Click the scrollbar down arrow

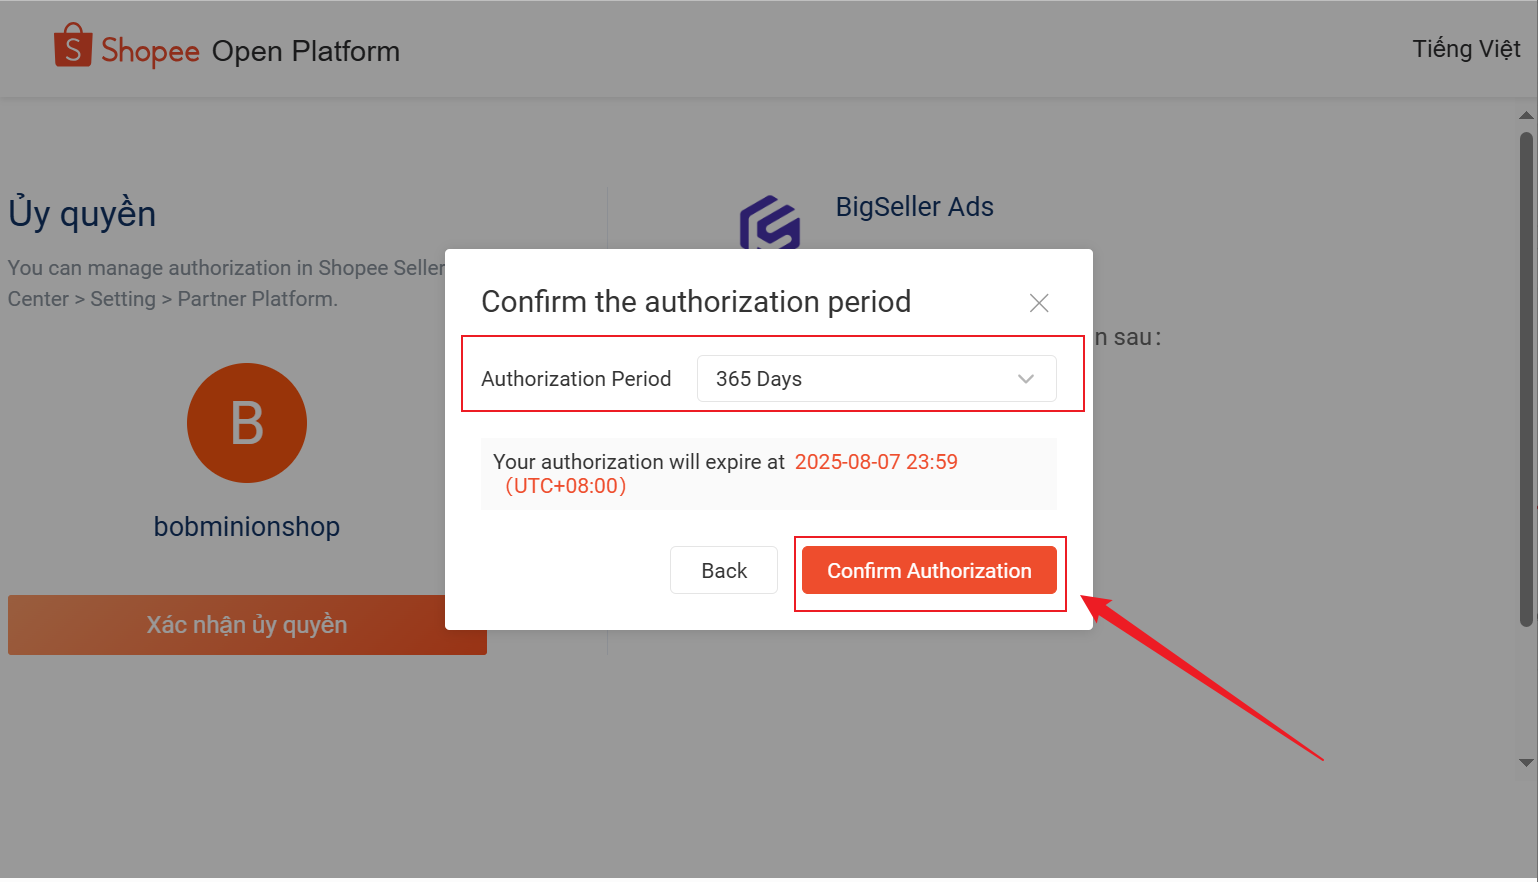[1526, 763]
